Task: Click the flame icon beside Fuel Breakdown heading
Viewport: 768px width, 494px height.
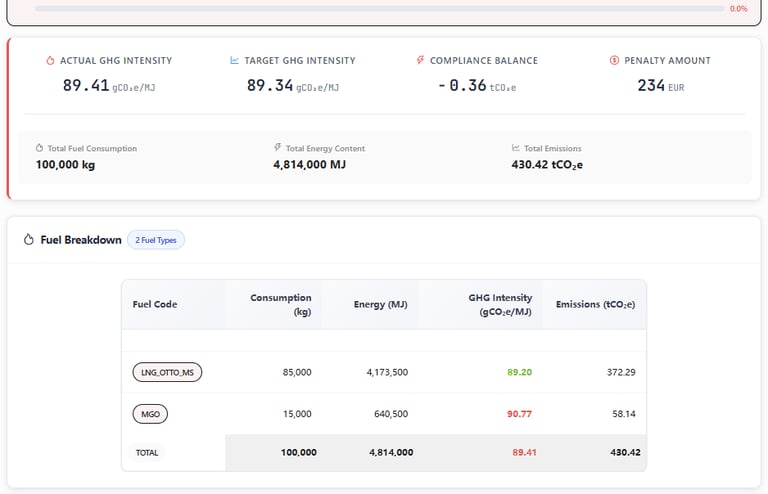Action: pyautogui.click(x=29, y=240)
